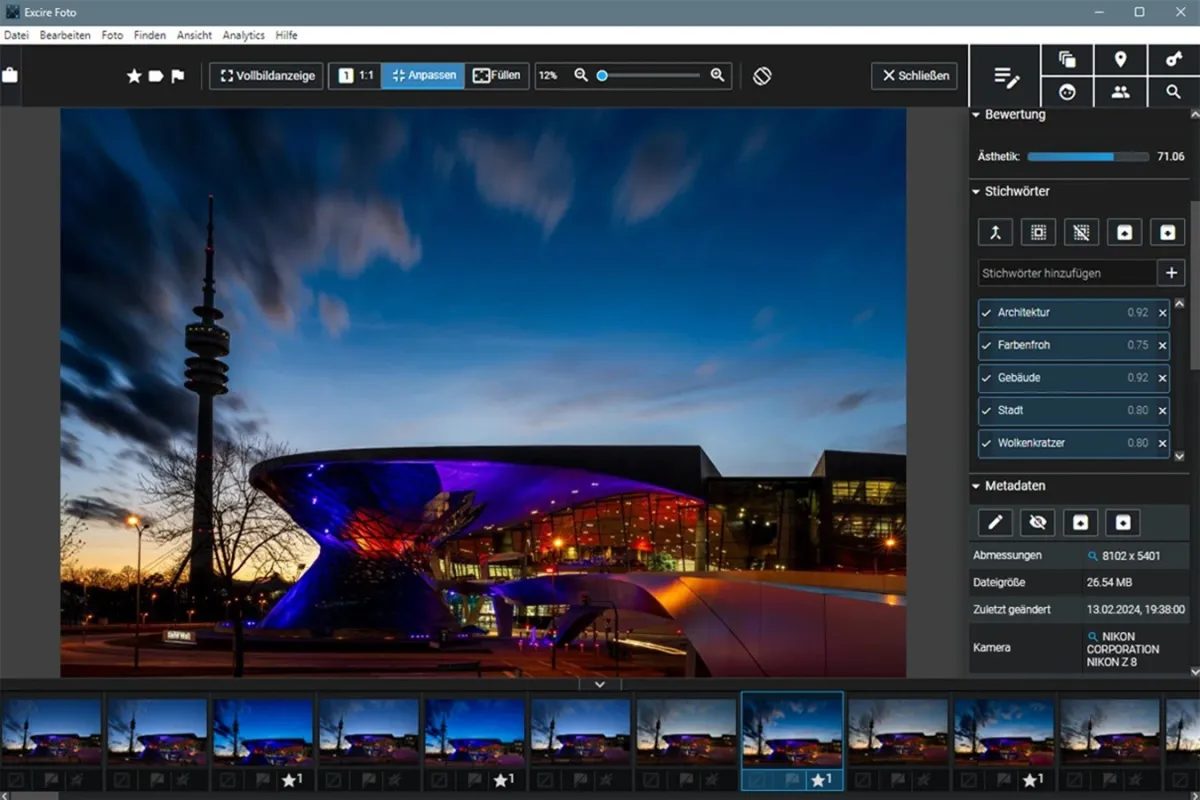This screenshot has width=1200, height=800.
Task: Click the Stichwörter hinzufügen input field
Action: (1067, 273)
